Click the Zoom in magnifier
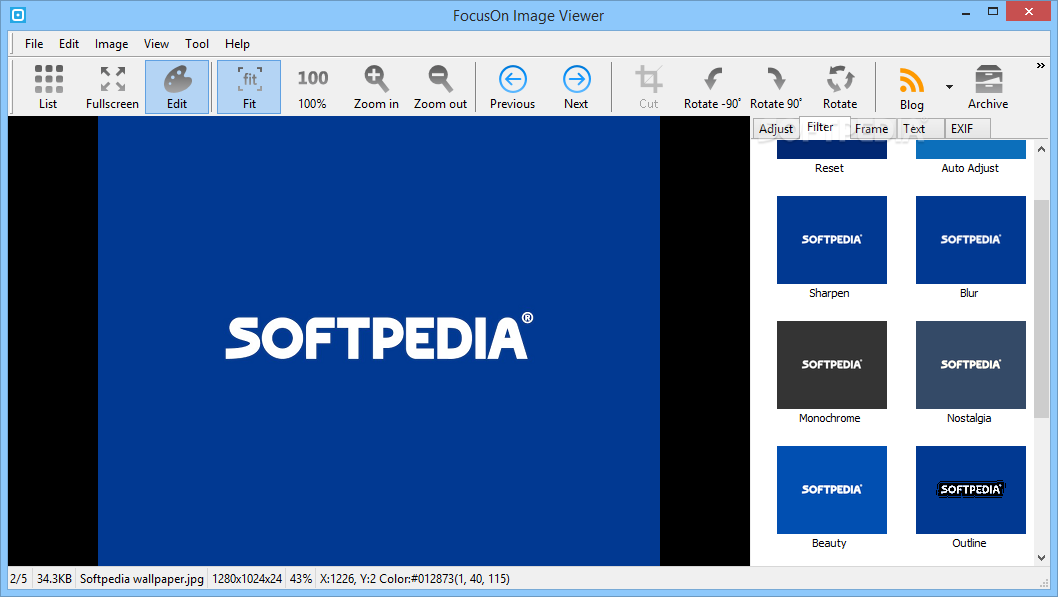This screenshot has width=1058, height=597. [x=376, y=87]
